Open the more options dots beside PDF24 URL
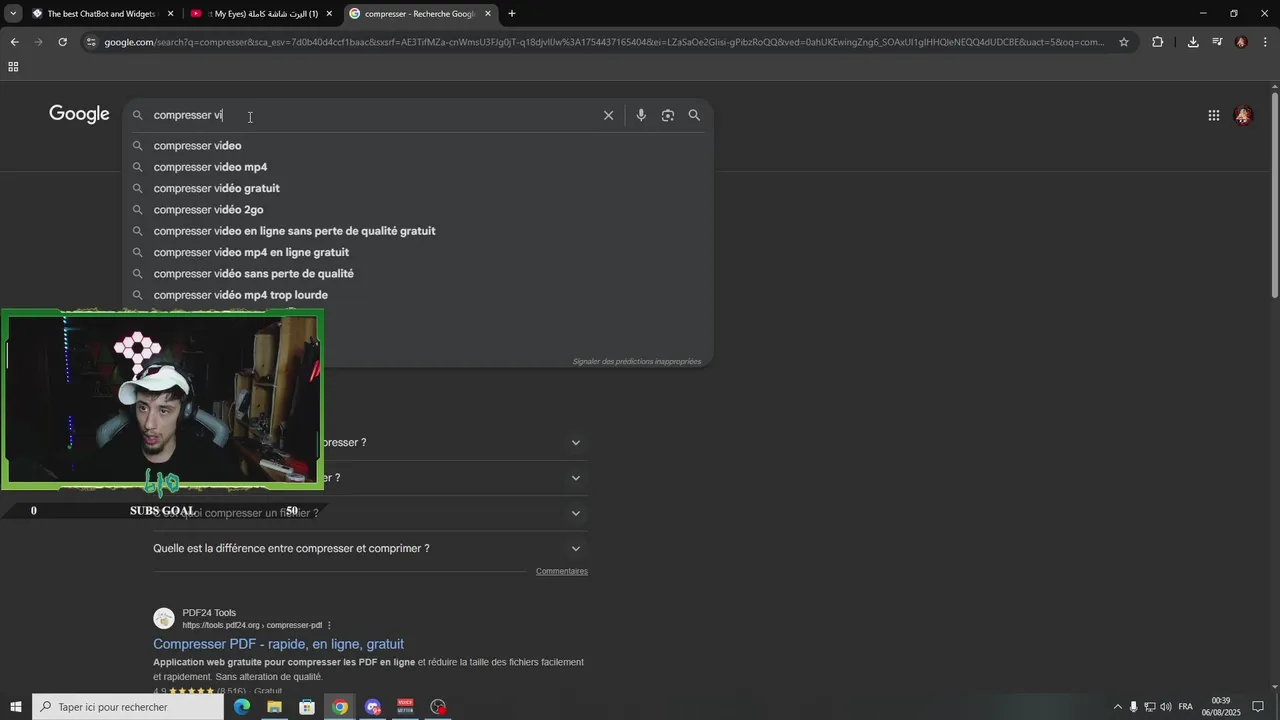This screenshot has height=720, width=1280. point(329,626)
